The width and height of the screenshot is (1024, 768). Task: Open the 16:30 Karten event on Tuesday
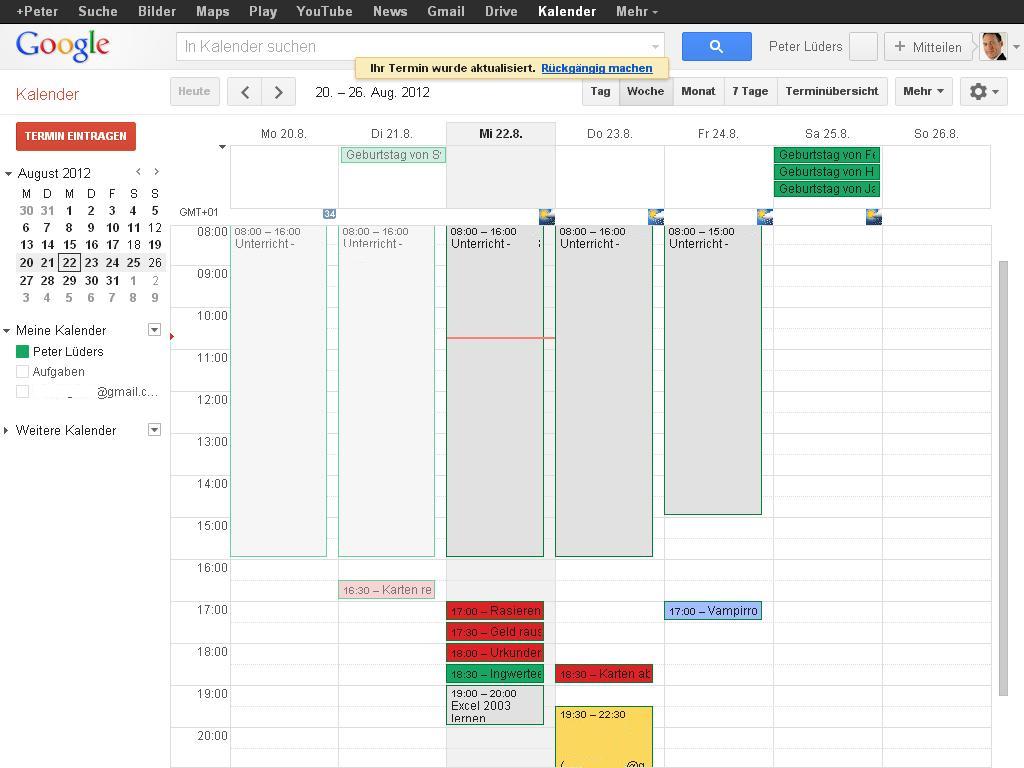tap(387, 590)
